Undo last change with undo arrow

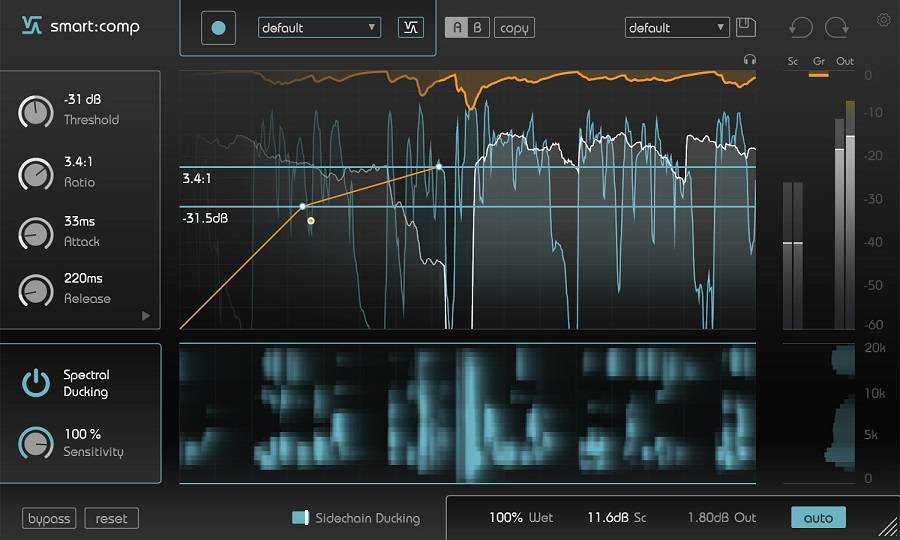point(800,27)
